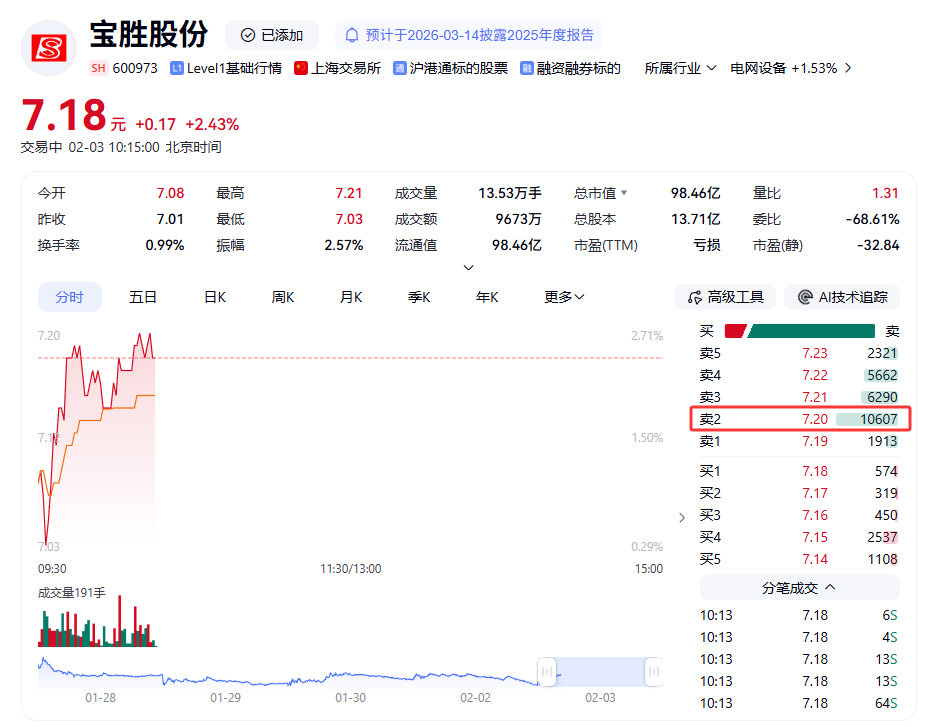Click the 01-30 date on mini timeline
This screenshot has width=927, height=727.
351,698
